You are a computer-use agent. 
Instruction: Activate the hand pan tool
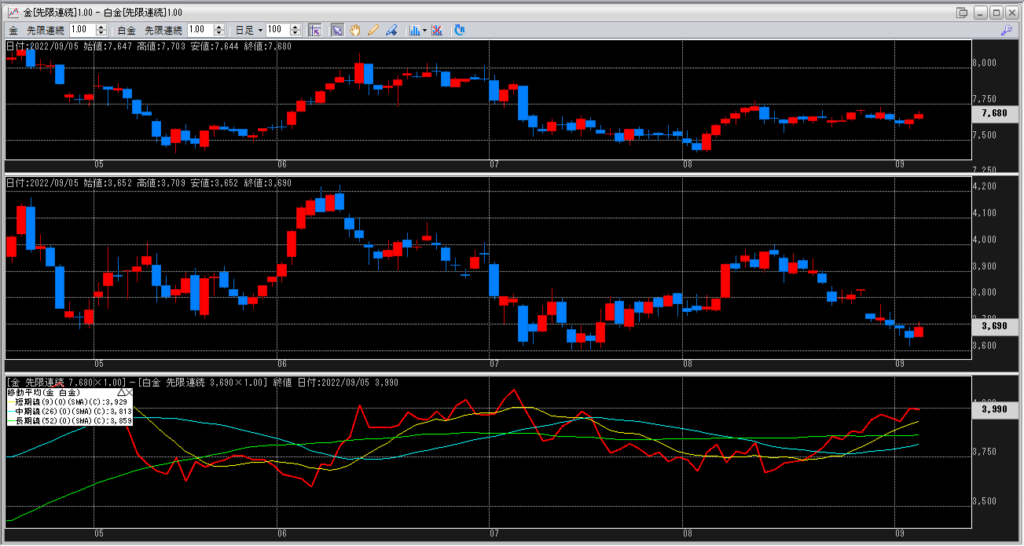tap(356, 30)
